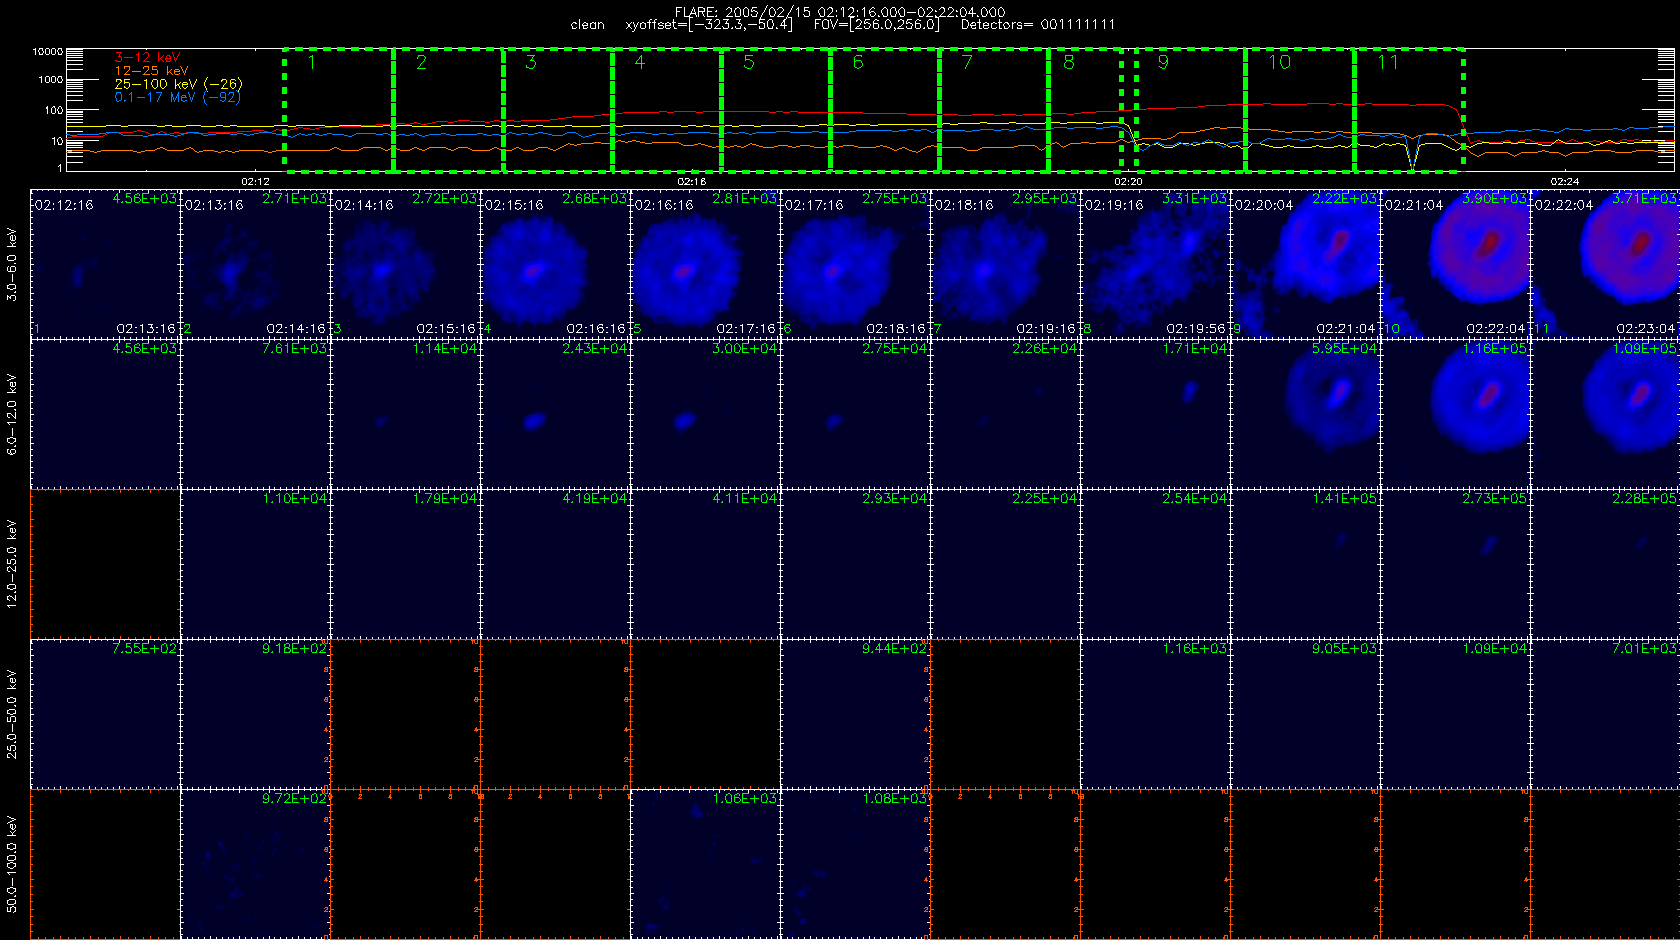1680x940 pixels.
Task: Click the FLARE 2005/02/15 title line
Action: point(840,12)
